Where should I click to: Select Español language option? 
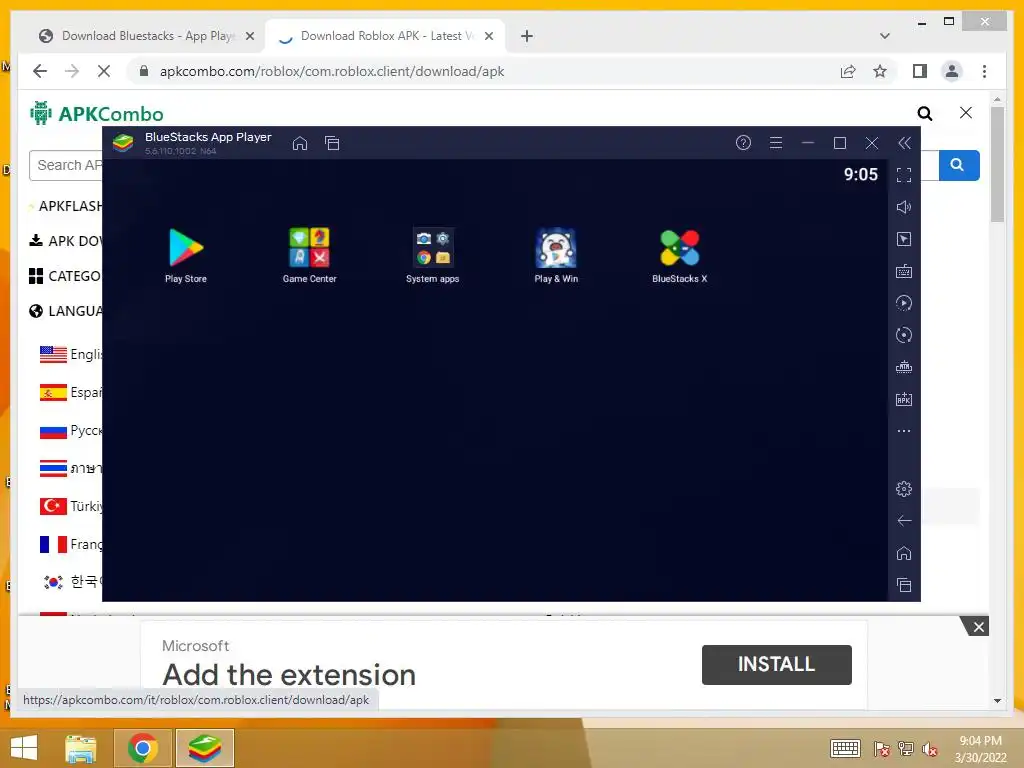click(x=71, y=392)
